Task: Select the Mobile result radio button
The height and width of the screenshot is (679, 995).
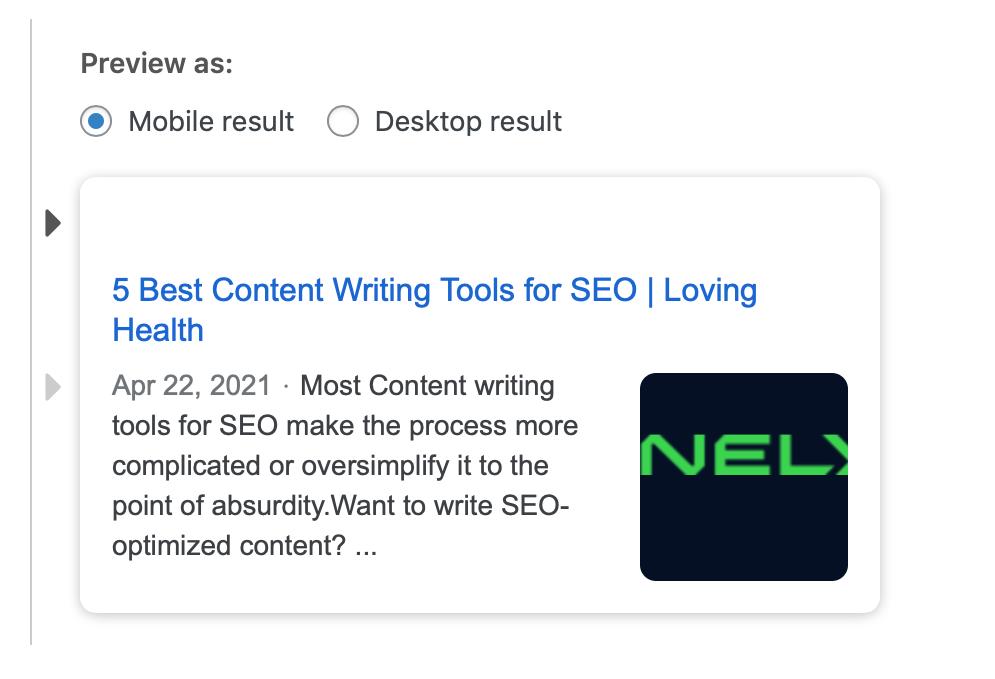Action: pyautogui.click(x=96, y=122)
